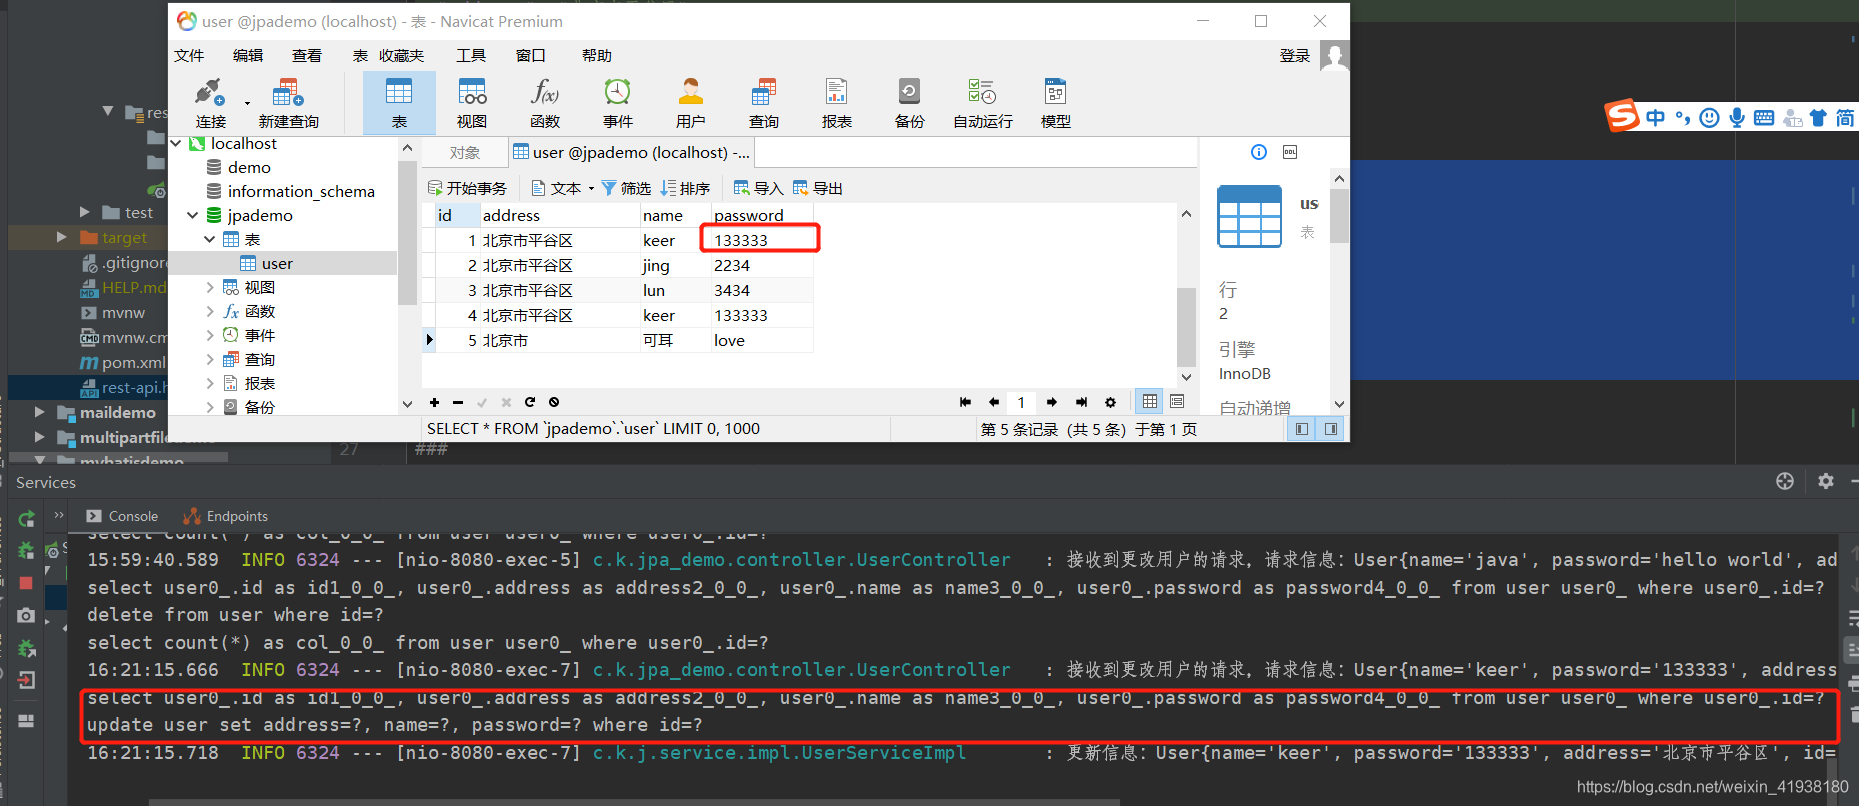The width and height of the screenshot is (1859, 806).
Task: Open Sogou emoji smiley icon
Action: click(1710, 118)
